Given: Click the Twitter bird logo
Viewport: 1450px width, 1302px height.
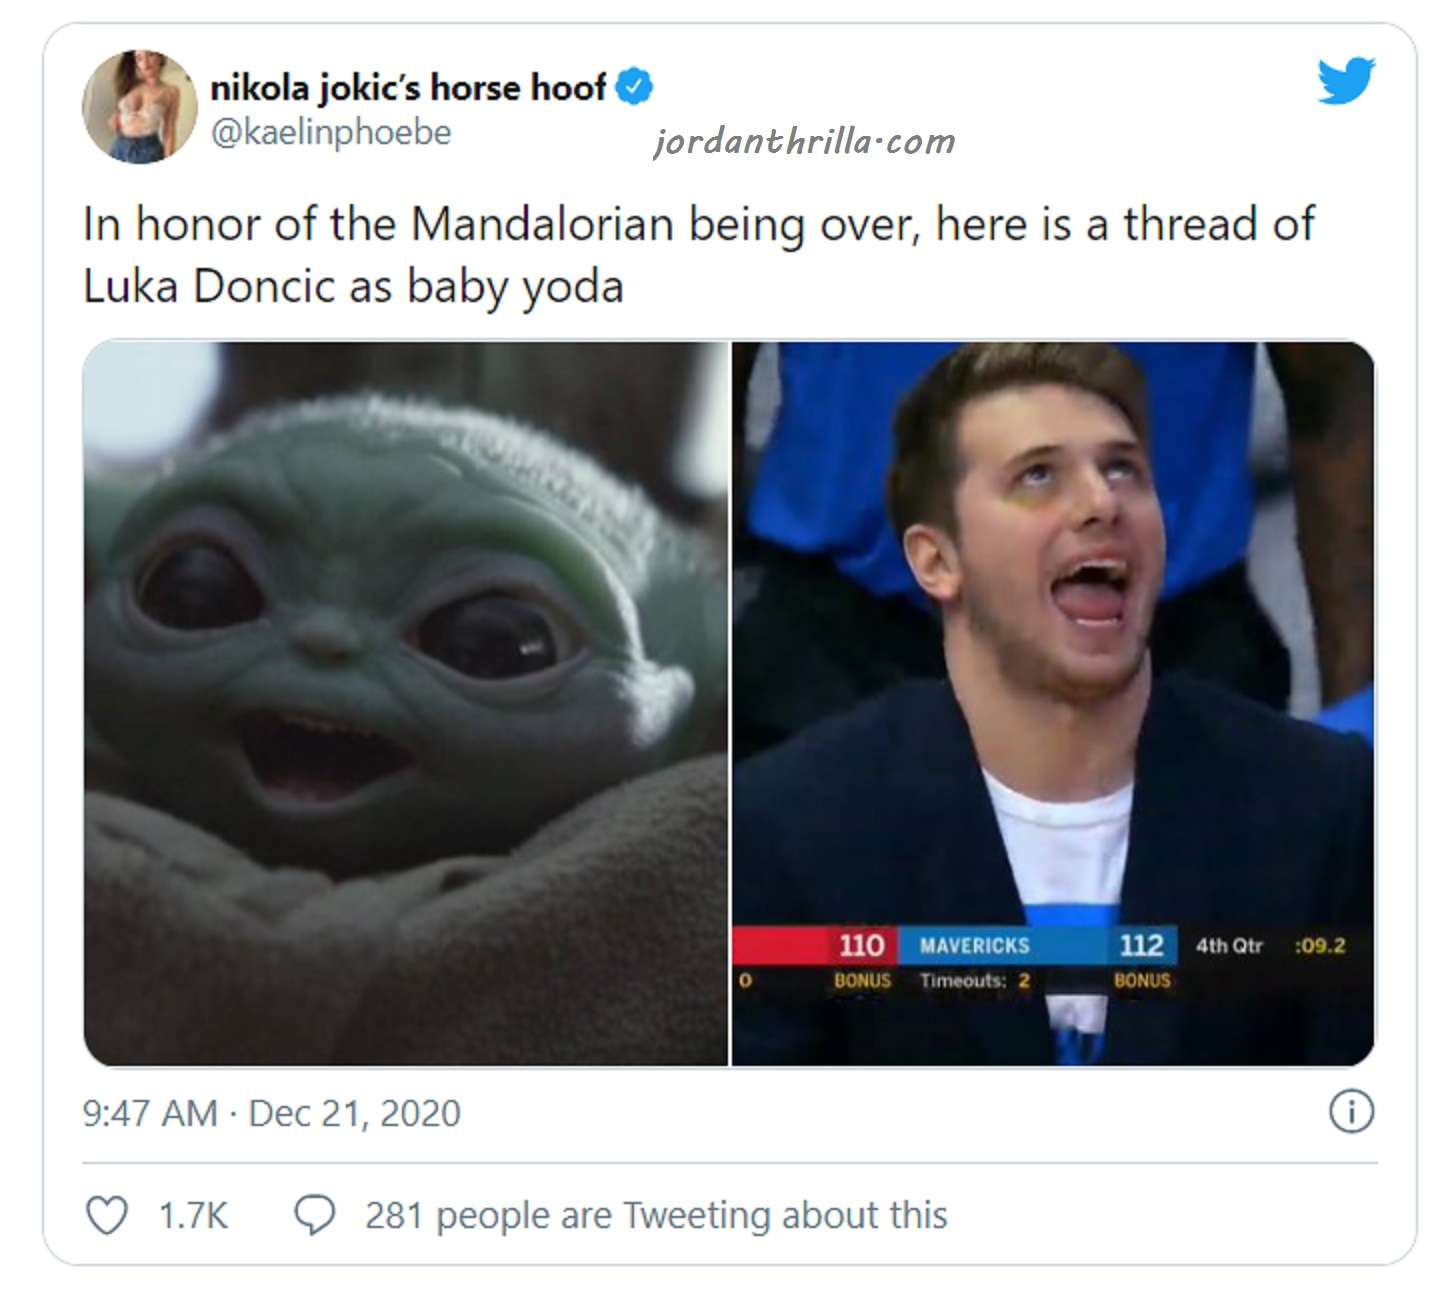Looking at the screenshot, I should click(x=1345, y=81).
